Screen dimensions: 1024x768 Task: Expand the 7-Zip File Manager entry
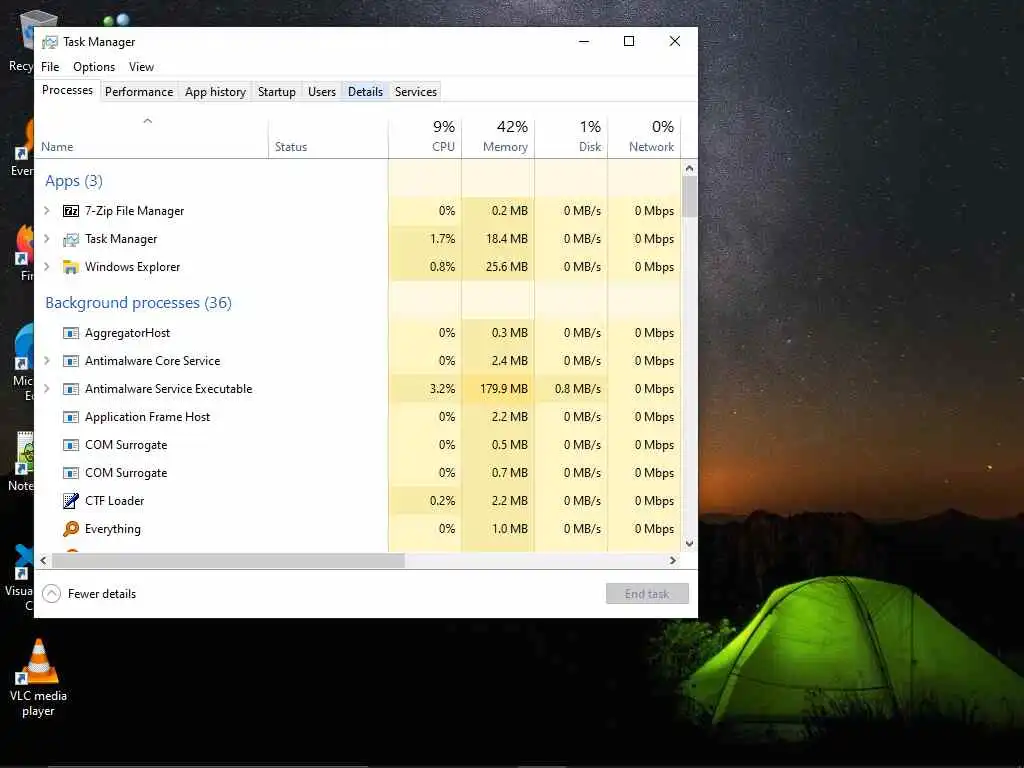[x=46, y=210]
